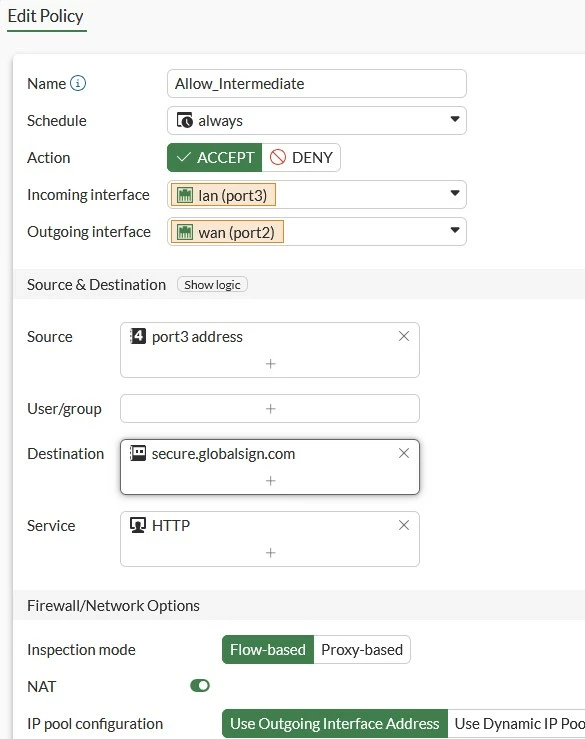
Task: Expand the Incoming interface dropdown arrow
Action: tap(454, 193)
